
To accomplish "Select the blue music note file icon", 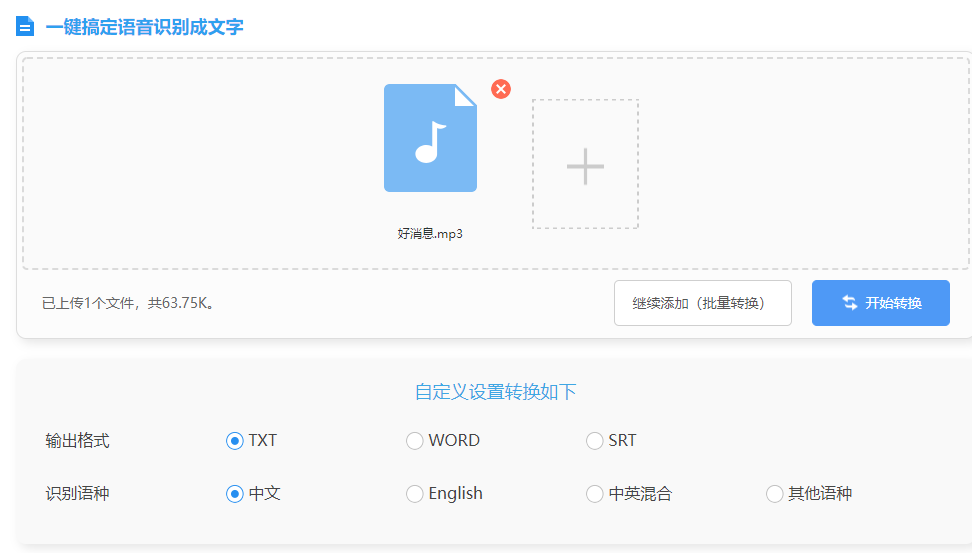I will click(x=430, y=138).
